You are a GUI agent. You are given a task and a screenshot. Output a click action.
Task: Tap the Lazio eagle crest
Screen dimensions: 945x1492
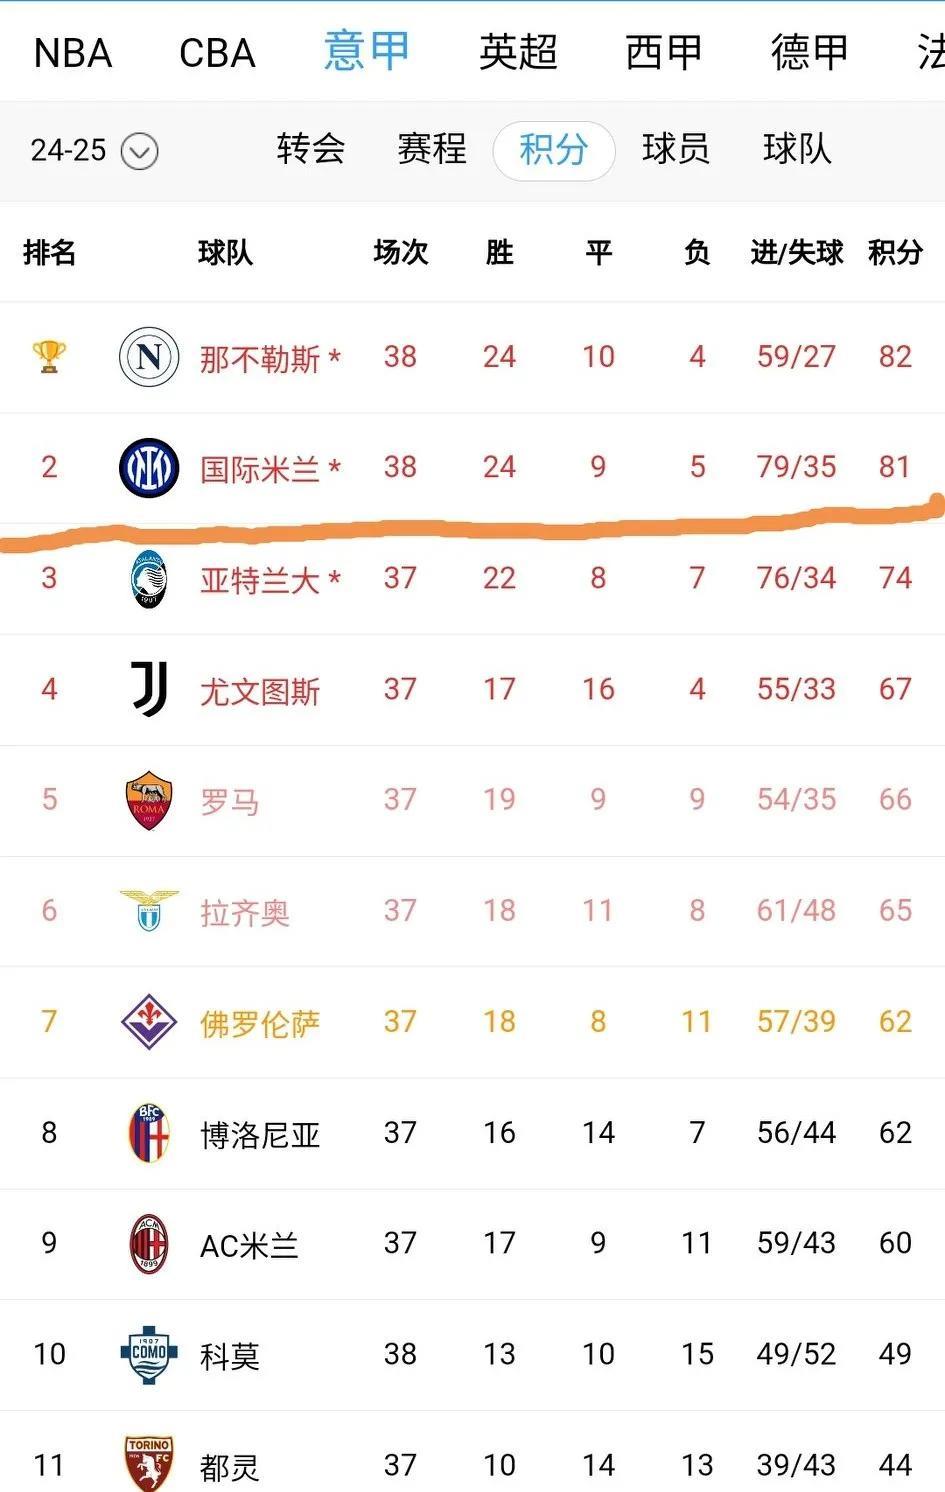click(149, 910)
